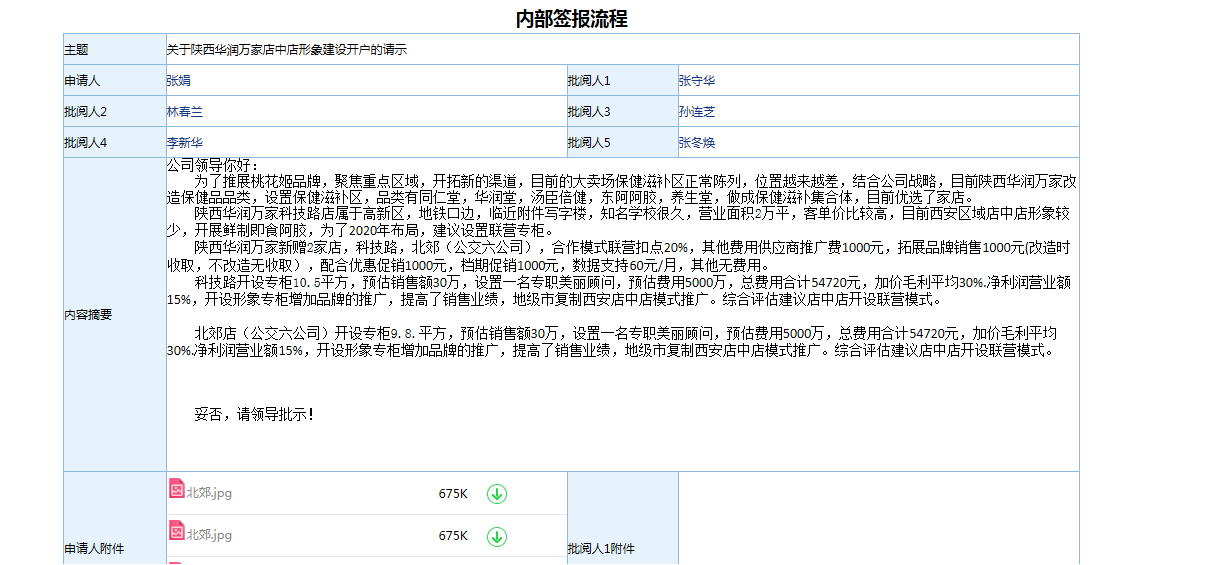Click the 申请人附件 label cell
The image size is (1221, 565).
pyautogui.click(x=95, y=549)
